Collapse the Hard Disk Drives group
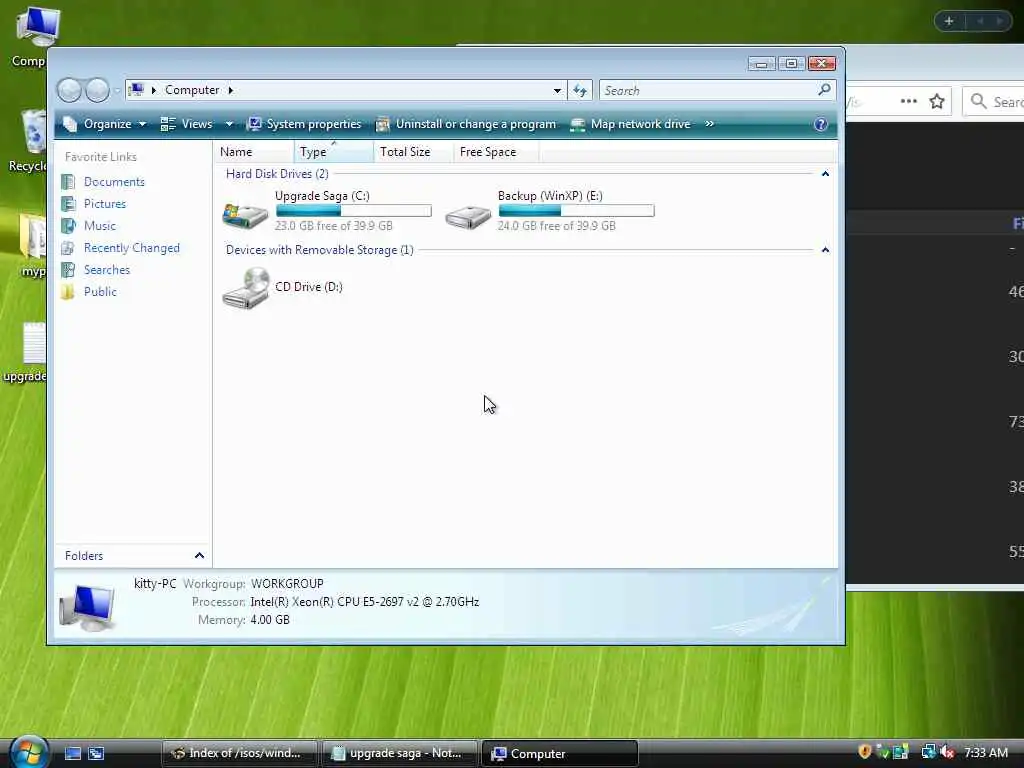Image resolution: width=1024 pixels, height=768 pixels. 825,174
